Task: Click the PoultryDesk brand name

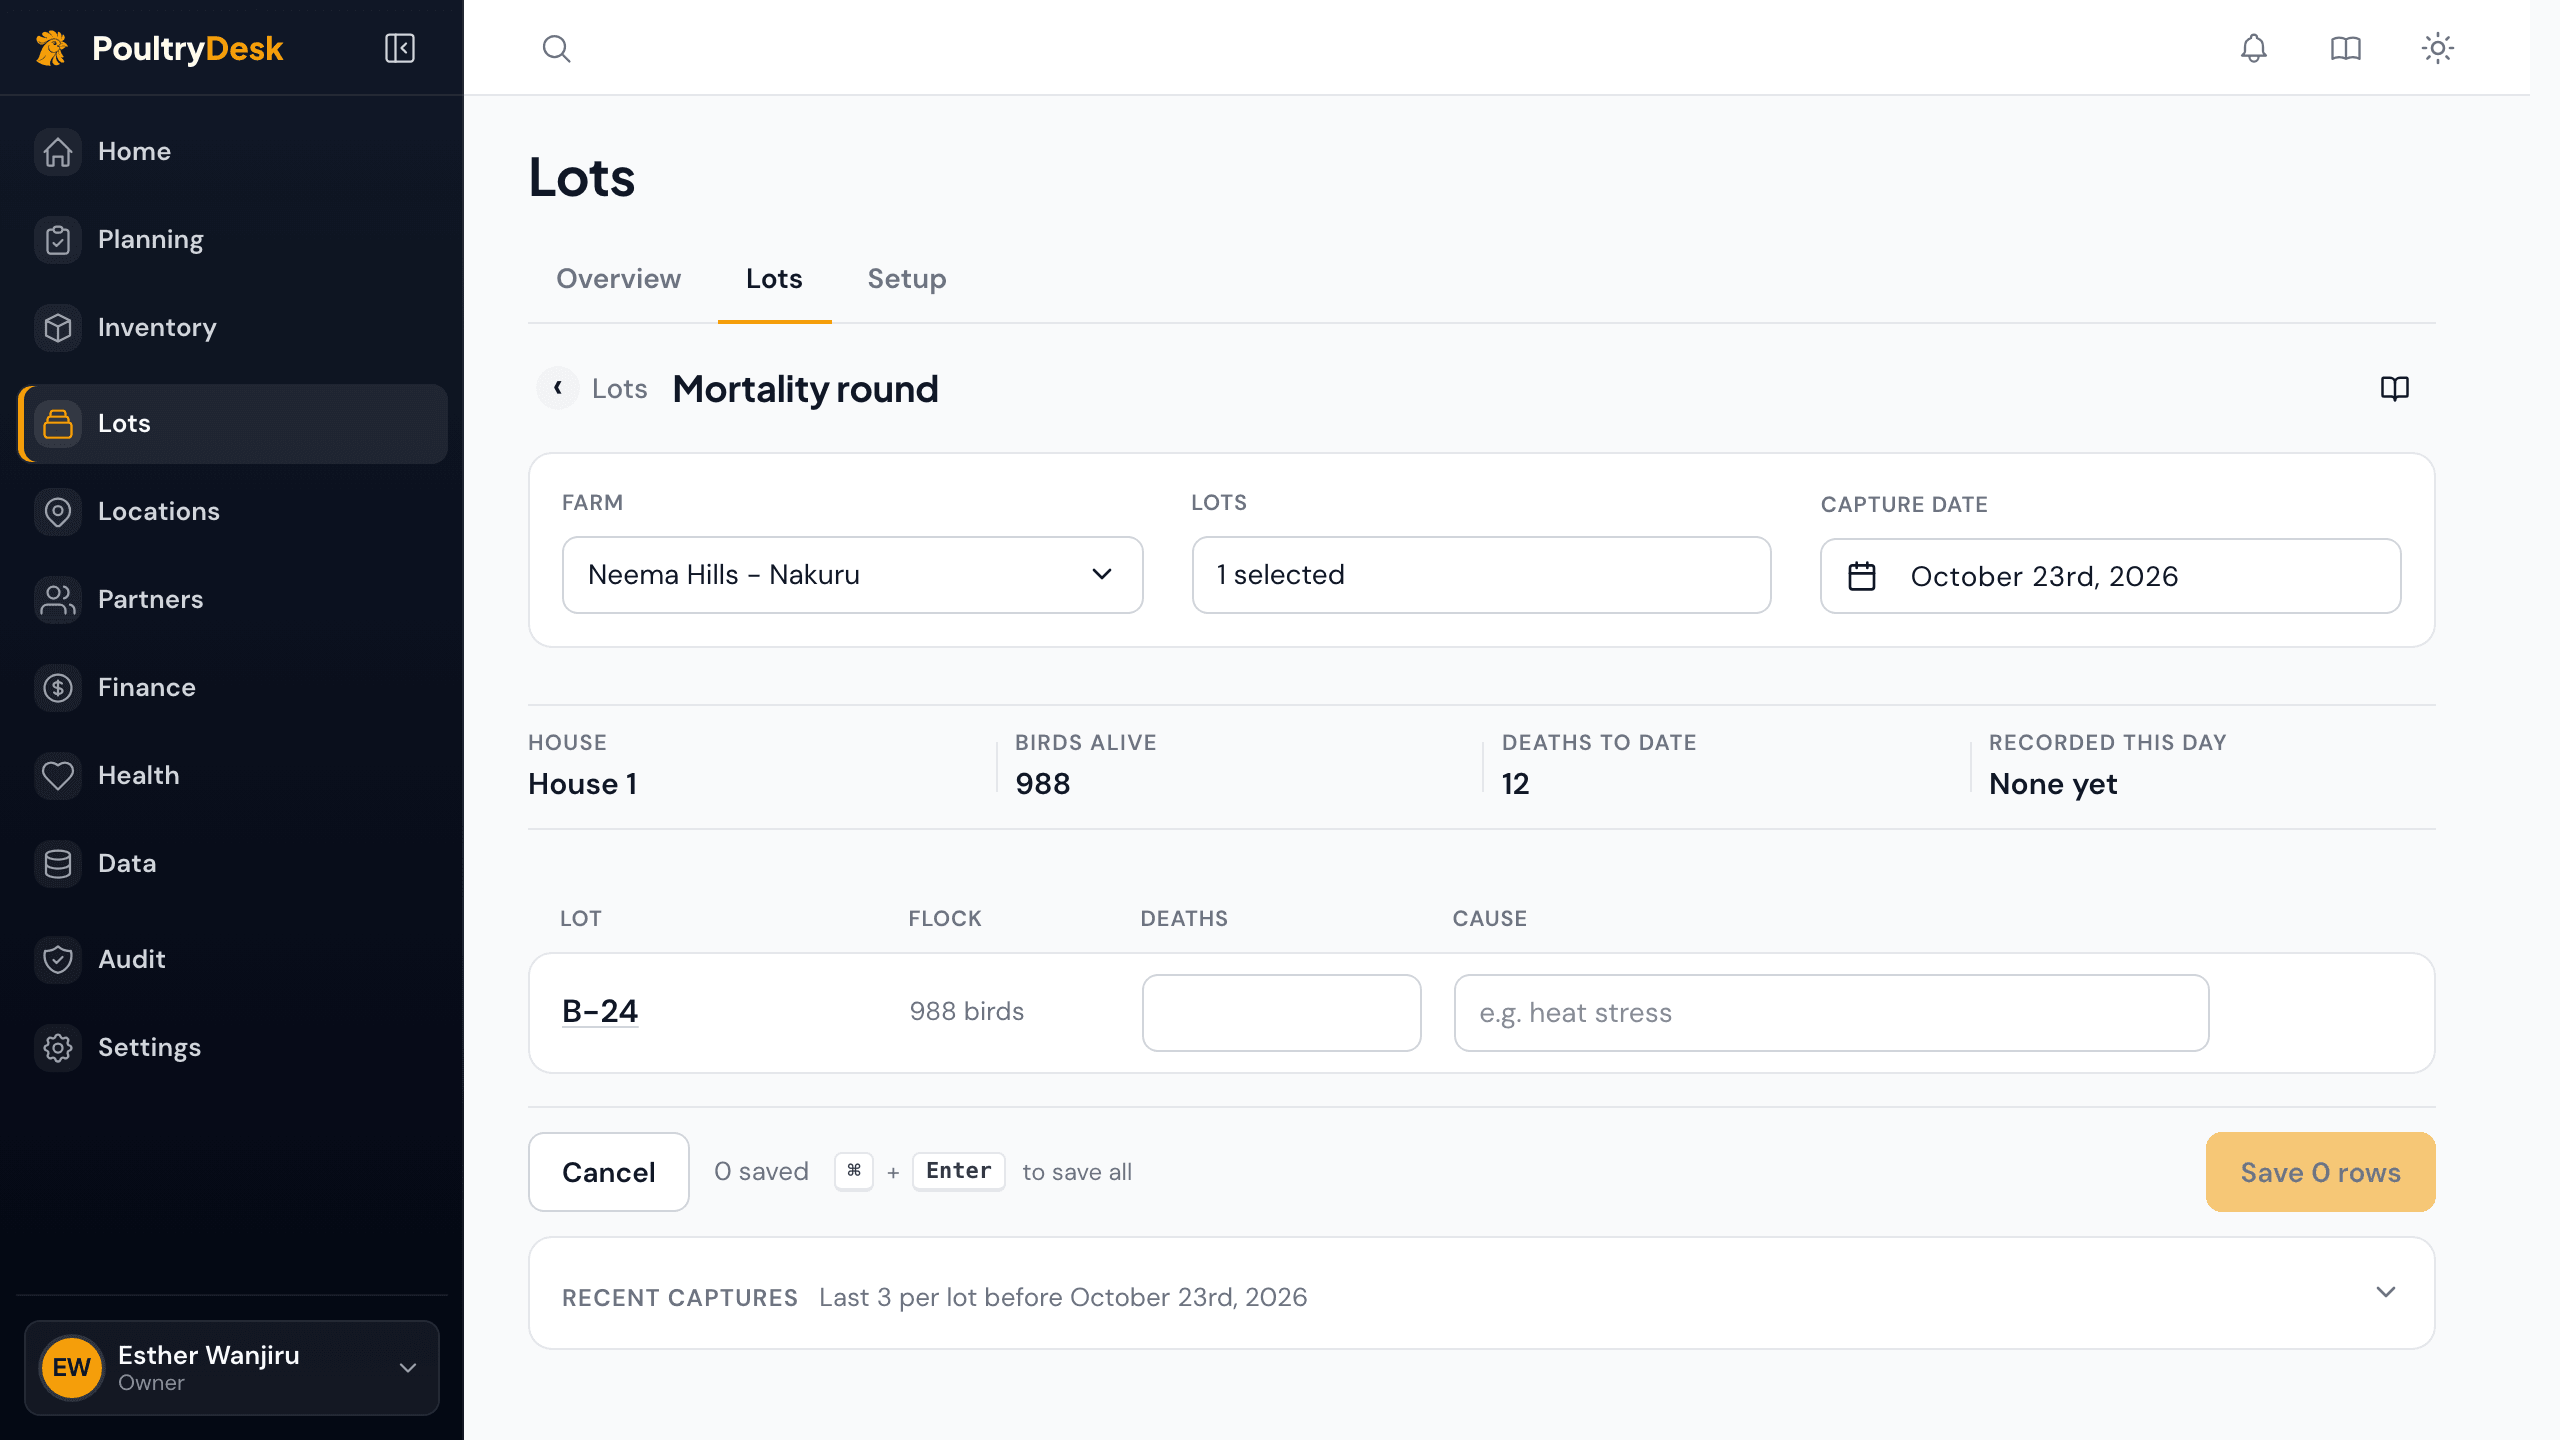Action: (188, 48)
